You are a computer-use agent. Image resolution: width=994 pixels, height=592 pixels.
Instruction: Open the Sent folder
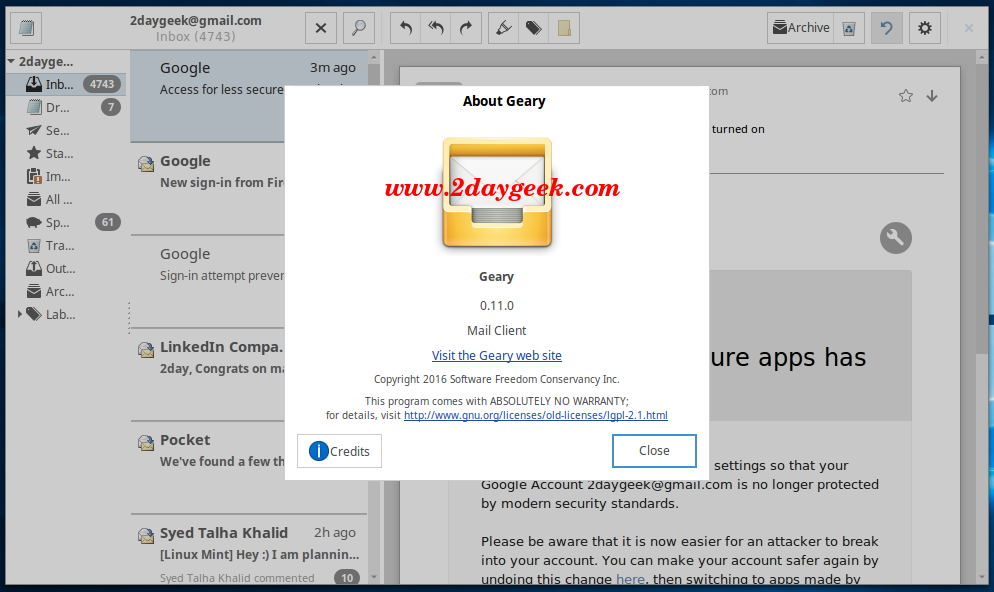tap(66, 131)
